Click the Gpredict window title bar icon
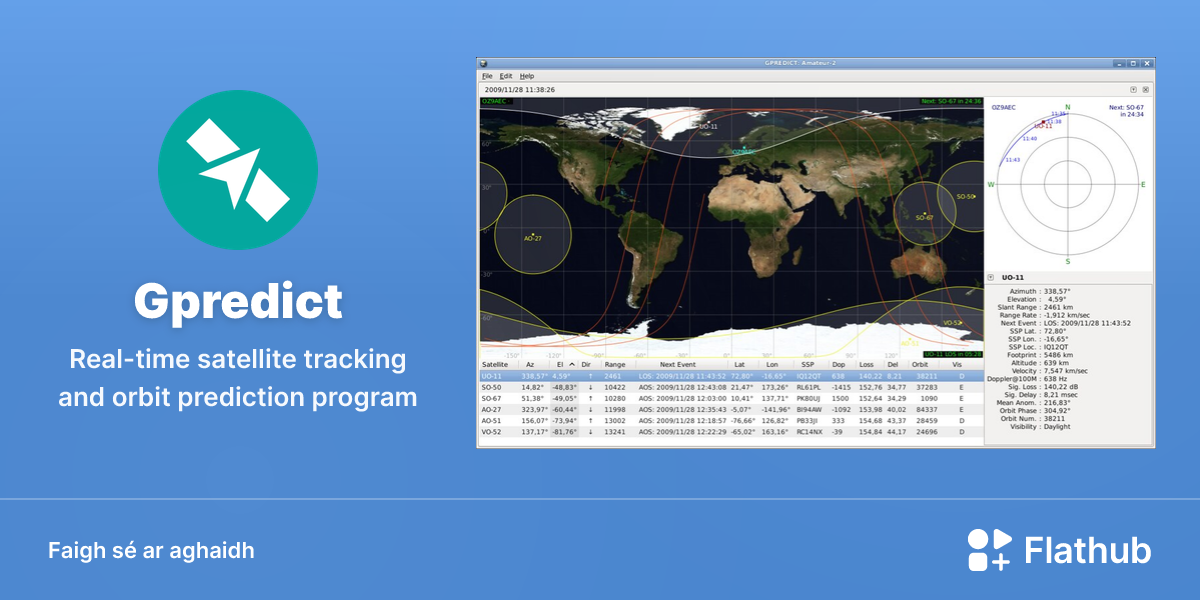Image resolution: width=1200 pixels, height=600 pixels. tap(482, 63)
